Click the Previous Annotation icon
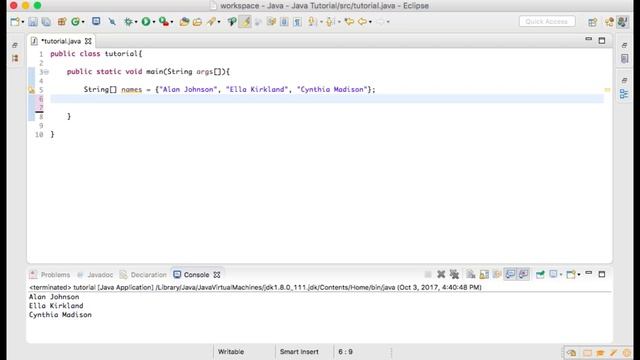 tap(331, 22)
